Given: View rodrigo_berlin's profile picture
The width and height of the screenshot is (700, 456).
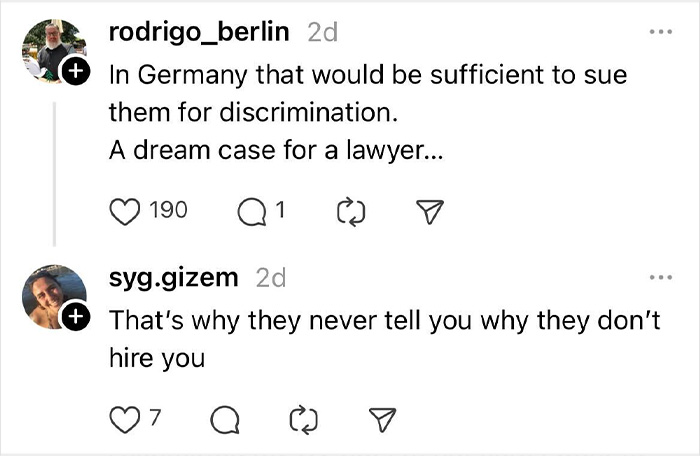Looking at the screenshot, I should pyautogui.click(x=52, y=48).
